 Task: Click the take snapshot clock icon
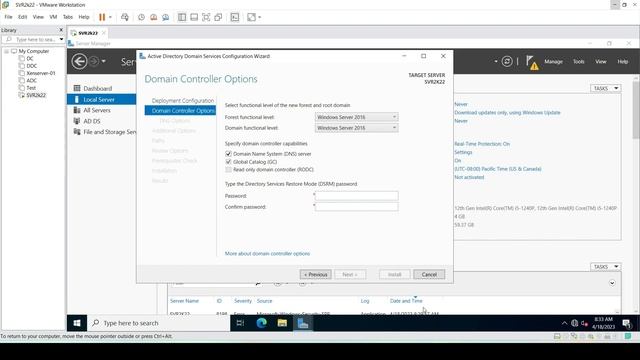point(141,17)
